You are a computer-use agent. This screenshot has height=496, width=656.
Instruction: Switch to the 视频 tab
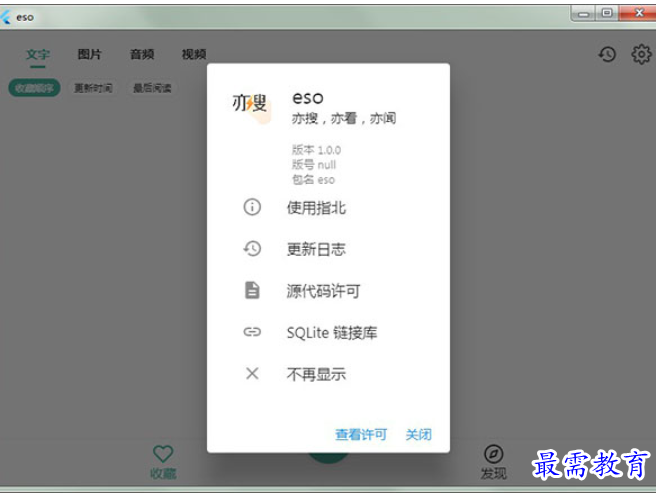194,54
